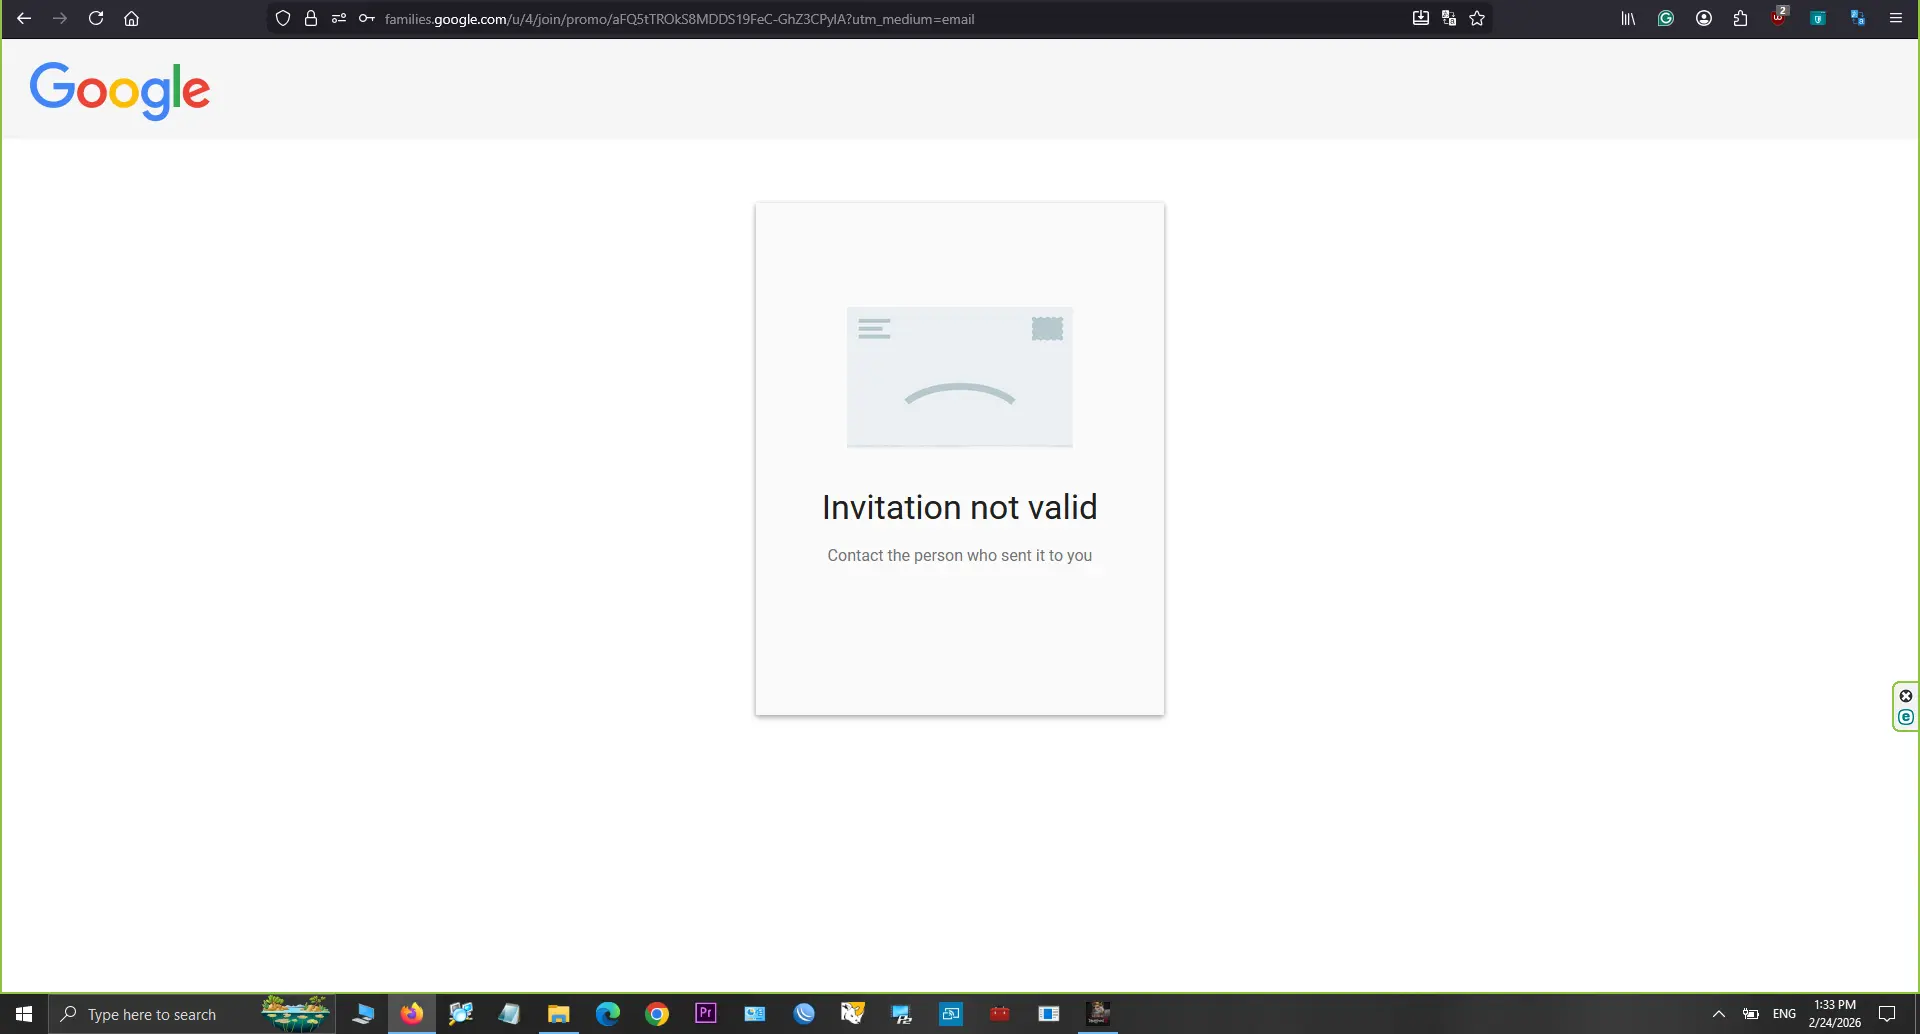Open the uBlock Origin extension popup
This screenshot has height=1034, width=1920.
tap(1779, 17)
